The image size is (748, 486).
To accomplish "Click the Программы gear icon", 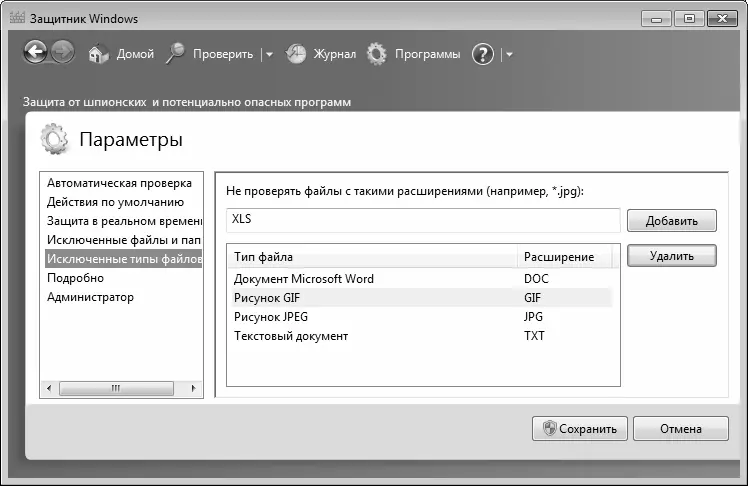I will [x=377, y=54].
